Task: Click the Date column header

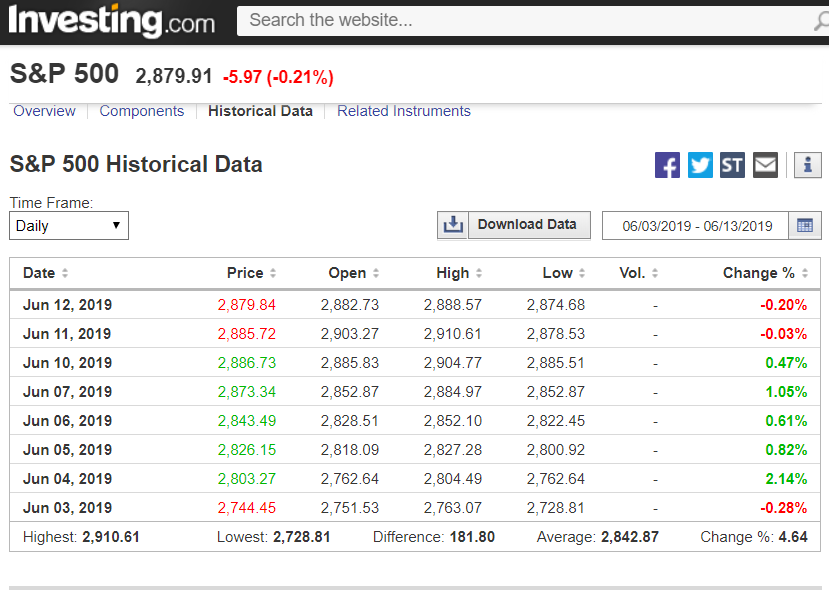Action: (x=39, y=273)
